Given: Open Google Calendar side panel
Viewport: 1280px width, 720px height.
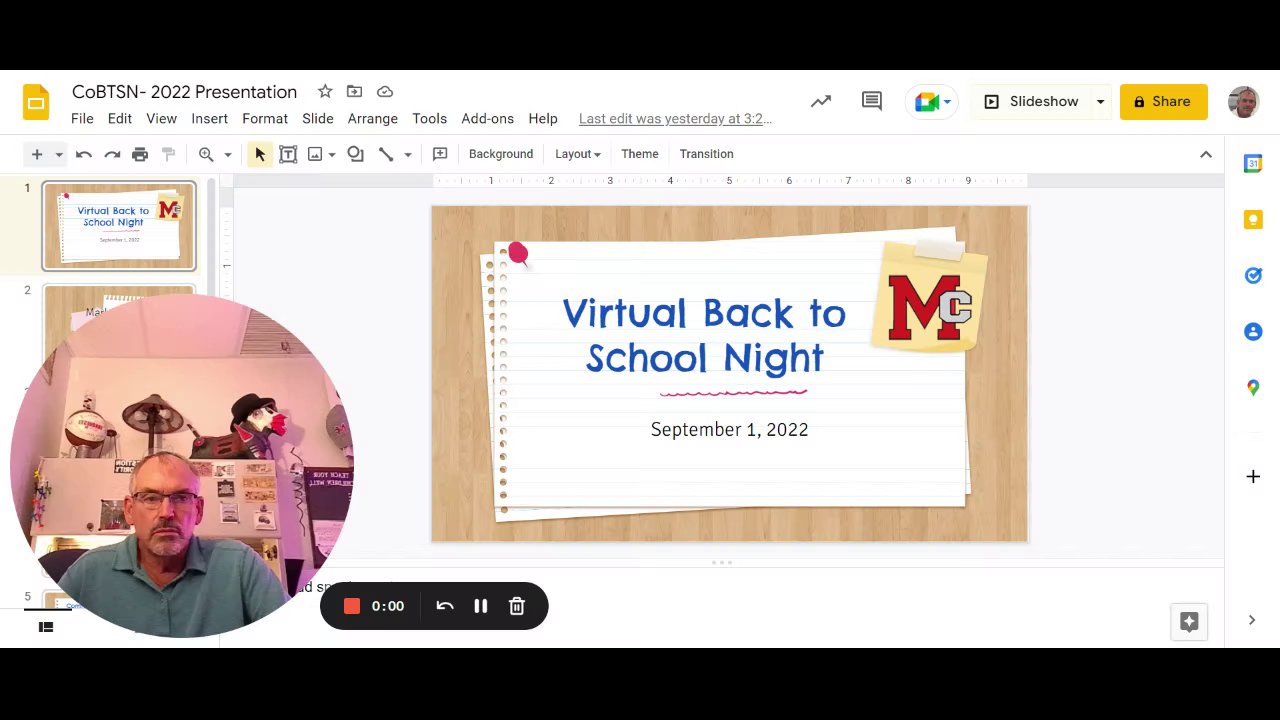Looking at the screenshot, I should pyautogui.click(x=1253, y=163).
